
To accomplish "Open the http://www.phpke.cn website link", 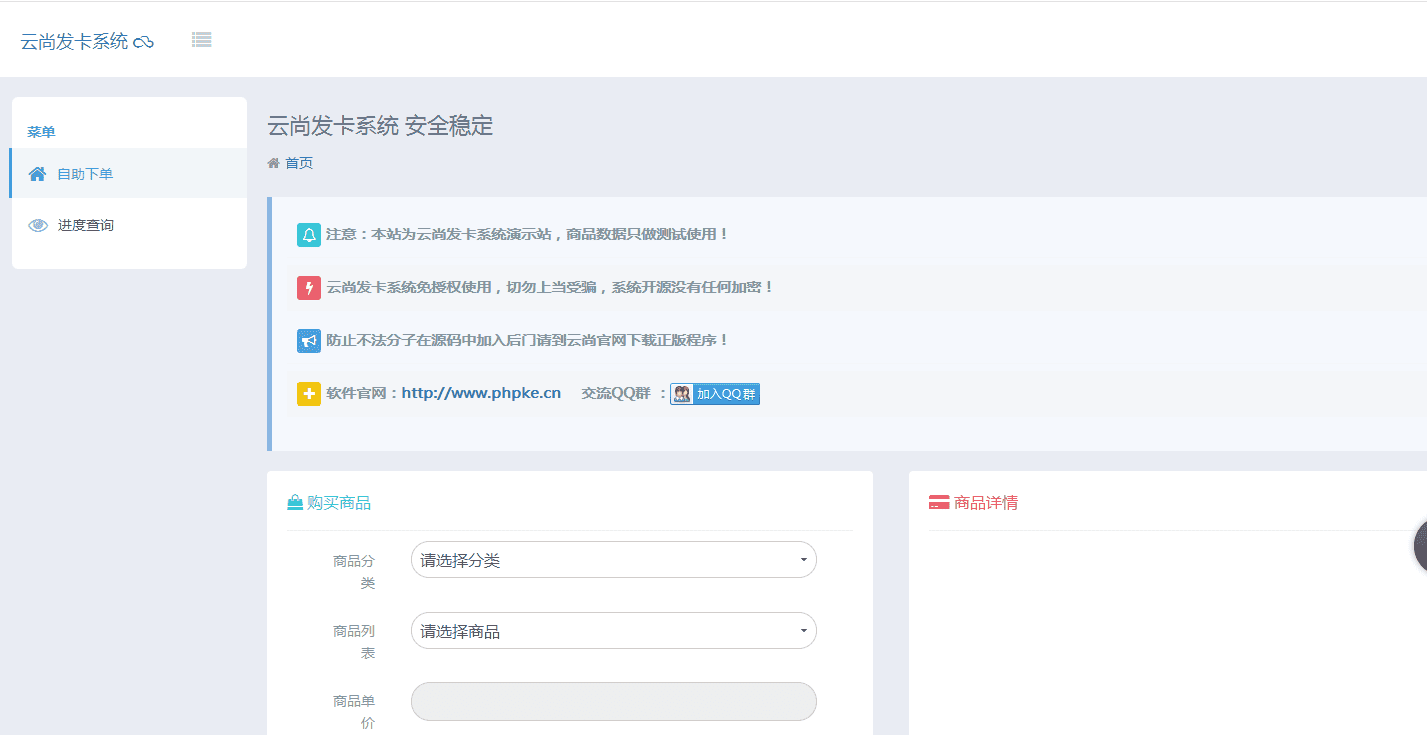I will pos(480,393).
